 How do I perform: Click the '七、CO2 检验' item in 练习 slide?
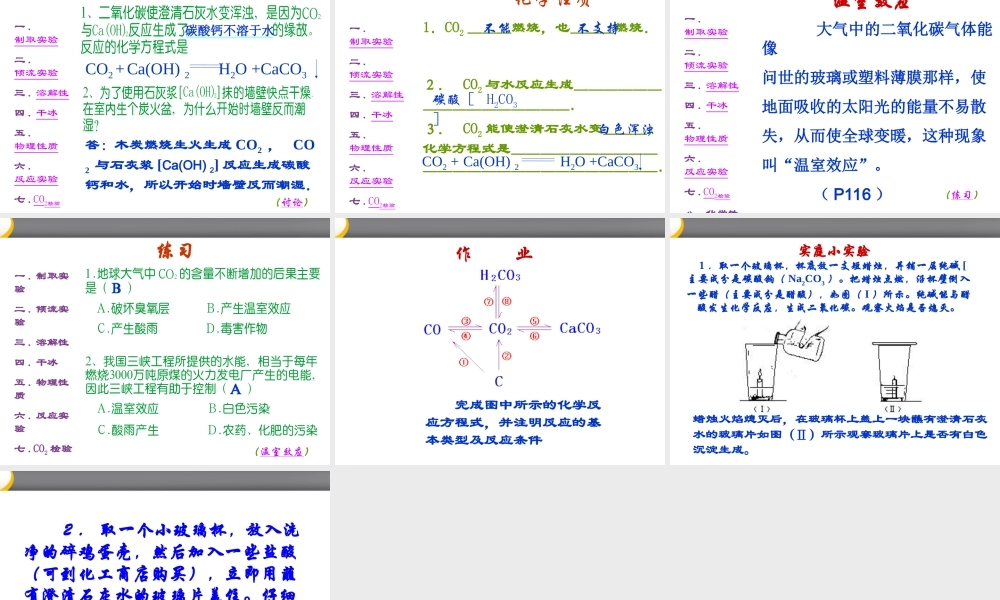[x=43, y=448]
